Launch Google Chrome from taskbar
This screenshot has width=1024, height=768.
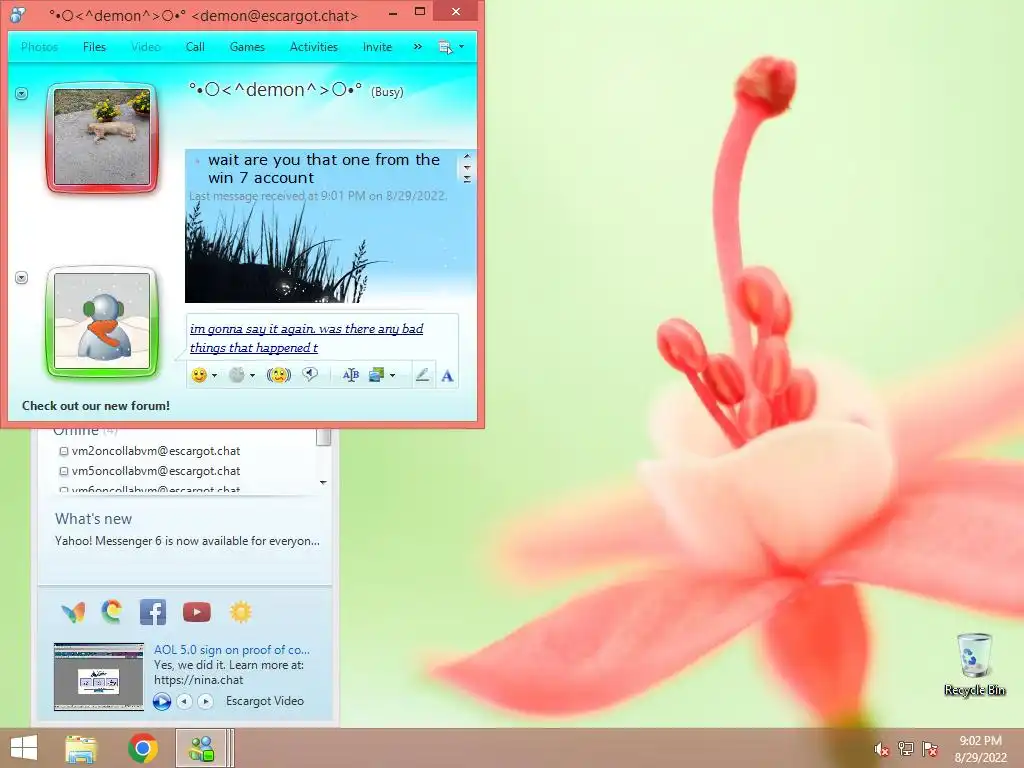click(x=143, y=748)
